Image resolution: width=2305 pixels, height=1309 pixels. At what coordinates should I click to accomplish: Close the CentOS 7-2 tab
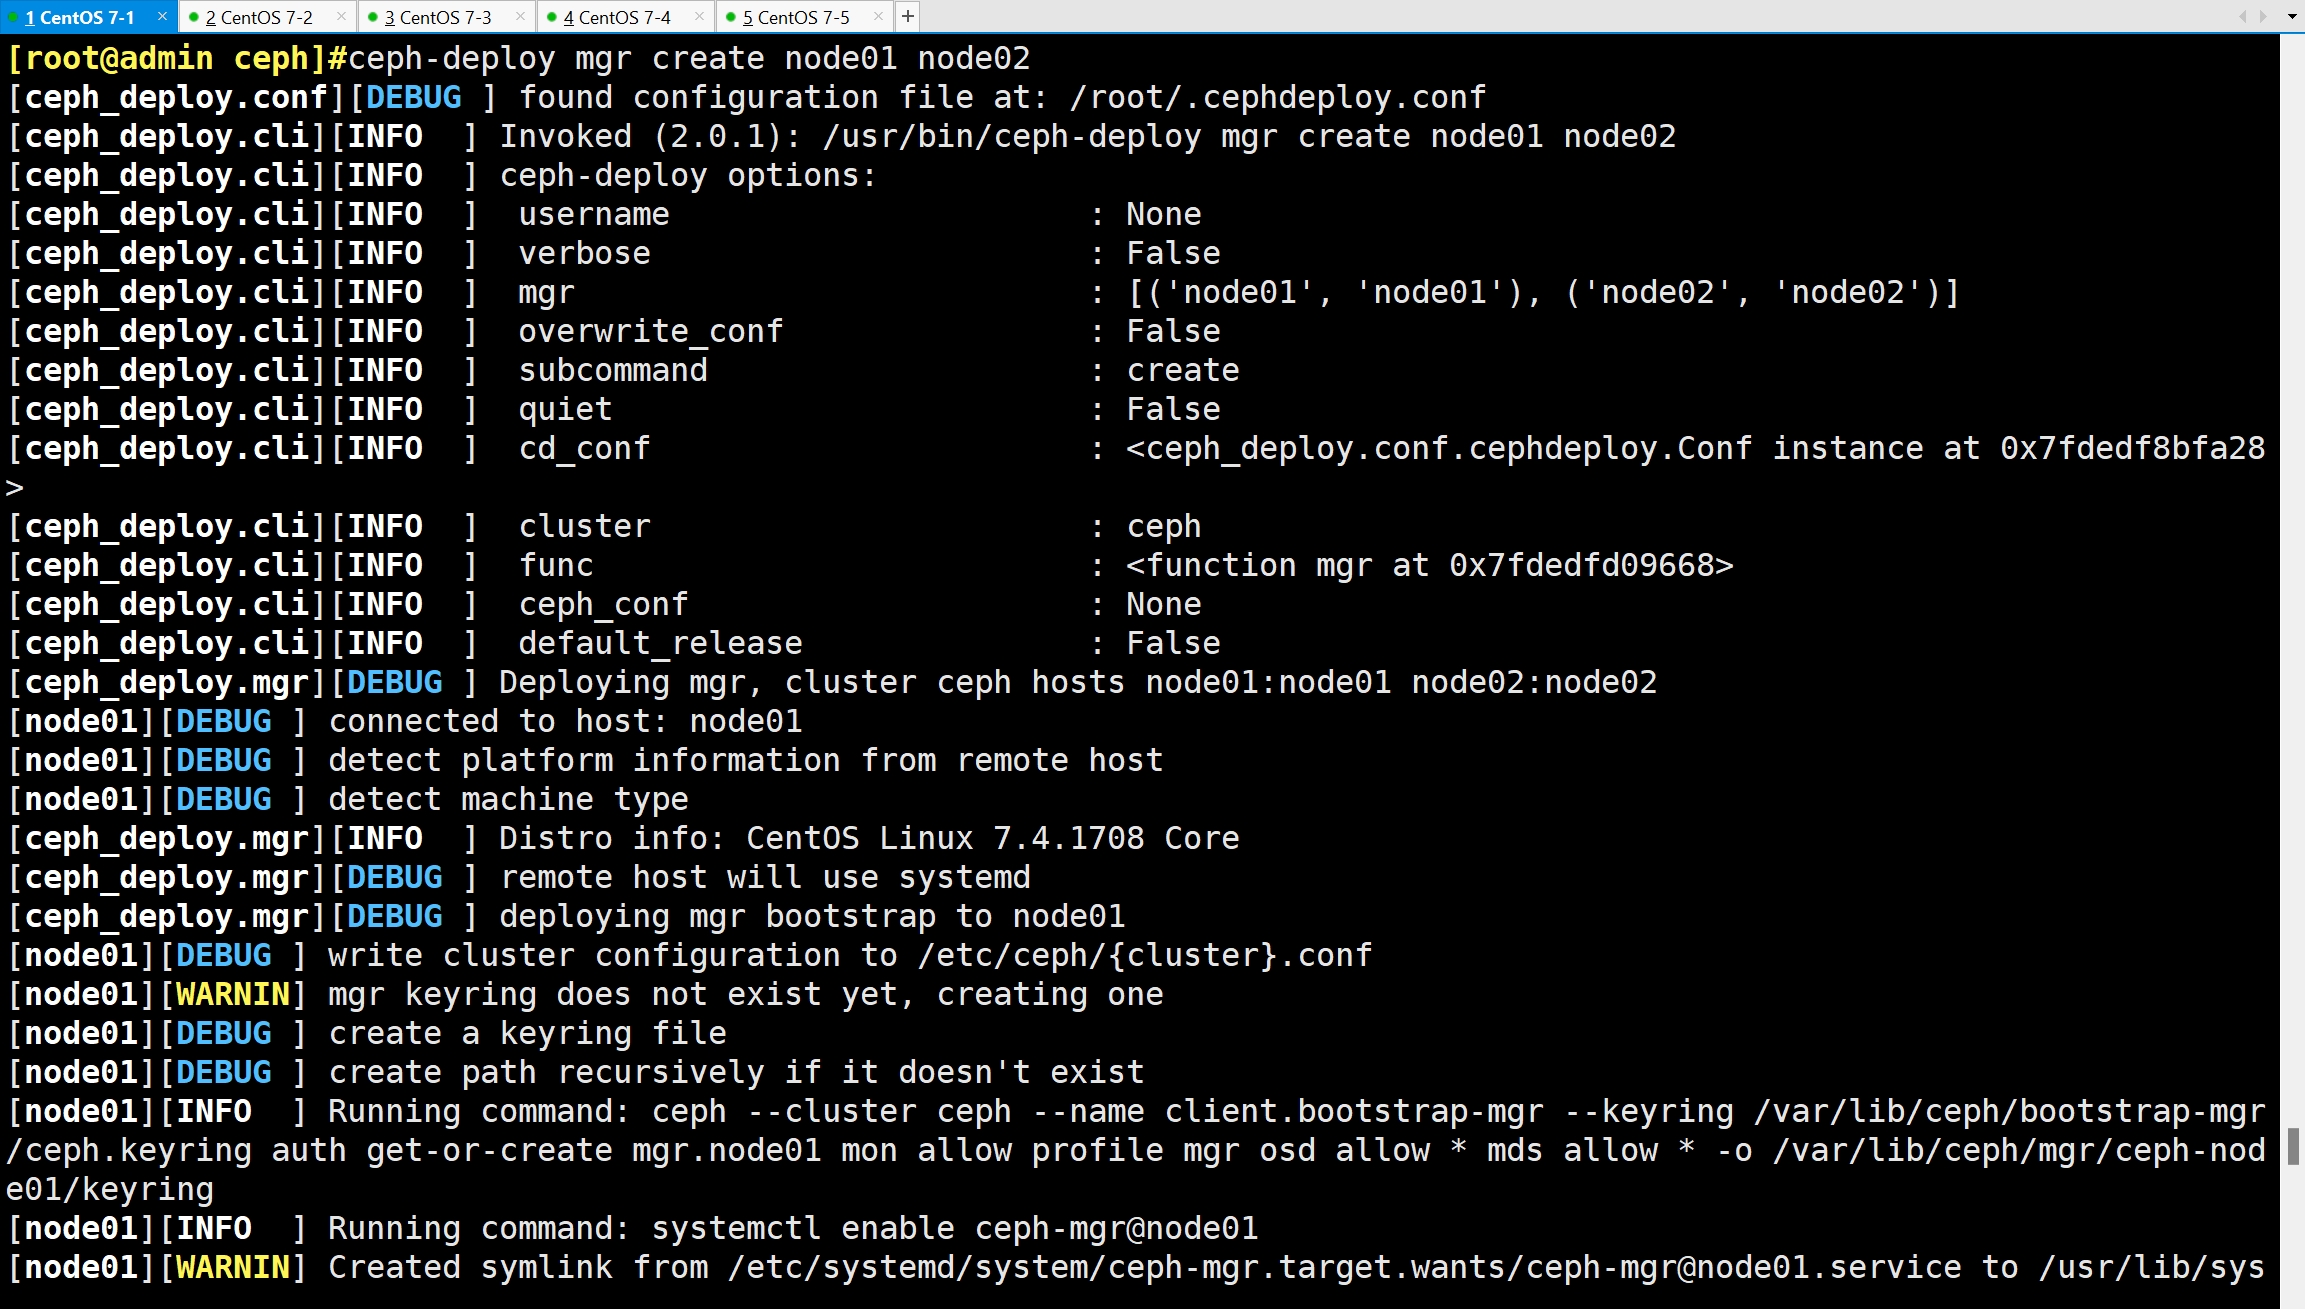[x=341, y=16]
